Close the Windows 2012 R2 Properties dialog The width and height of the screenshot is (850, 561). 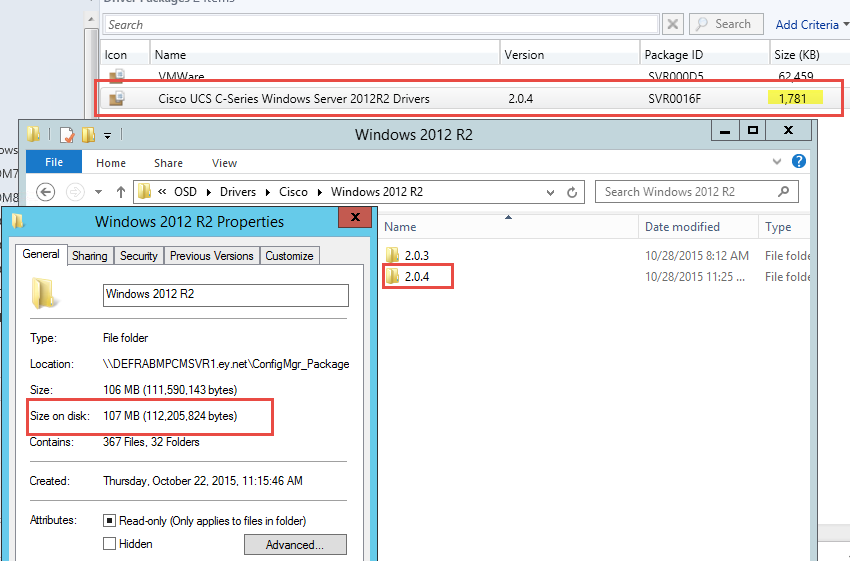pos(355,217)
